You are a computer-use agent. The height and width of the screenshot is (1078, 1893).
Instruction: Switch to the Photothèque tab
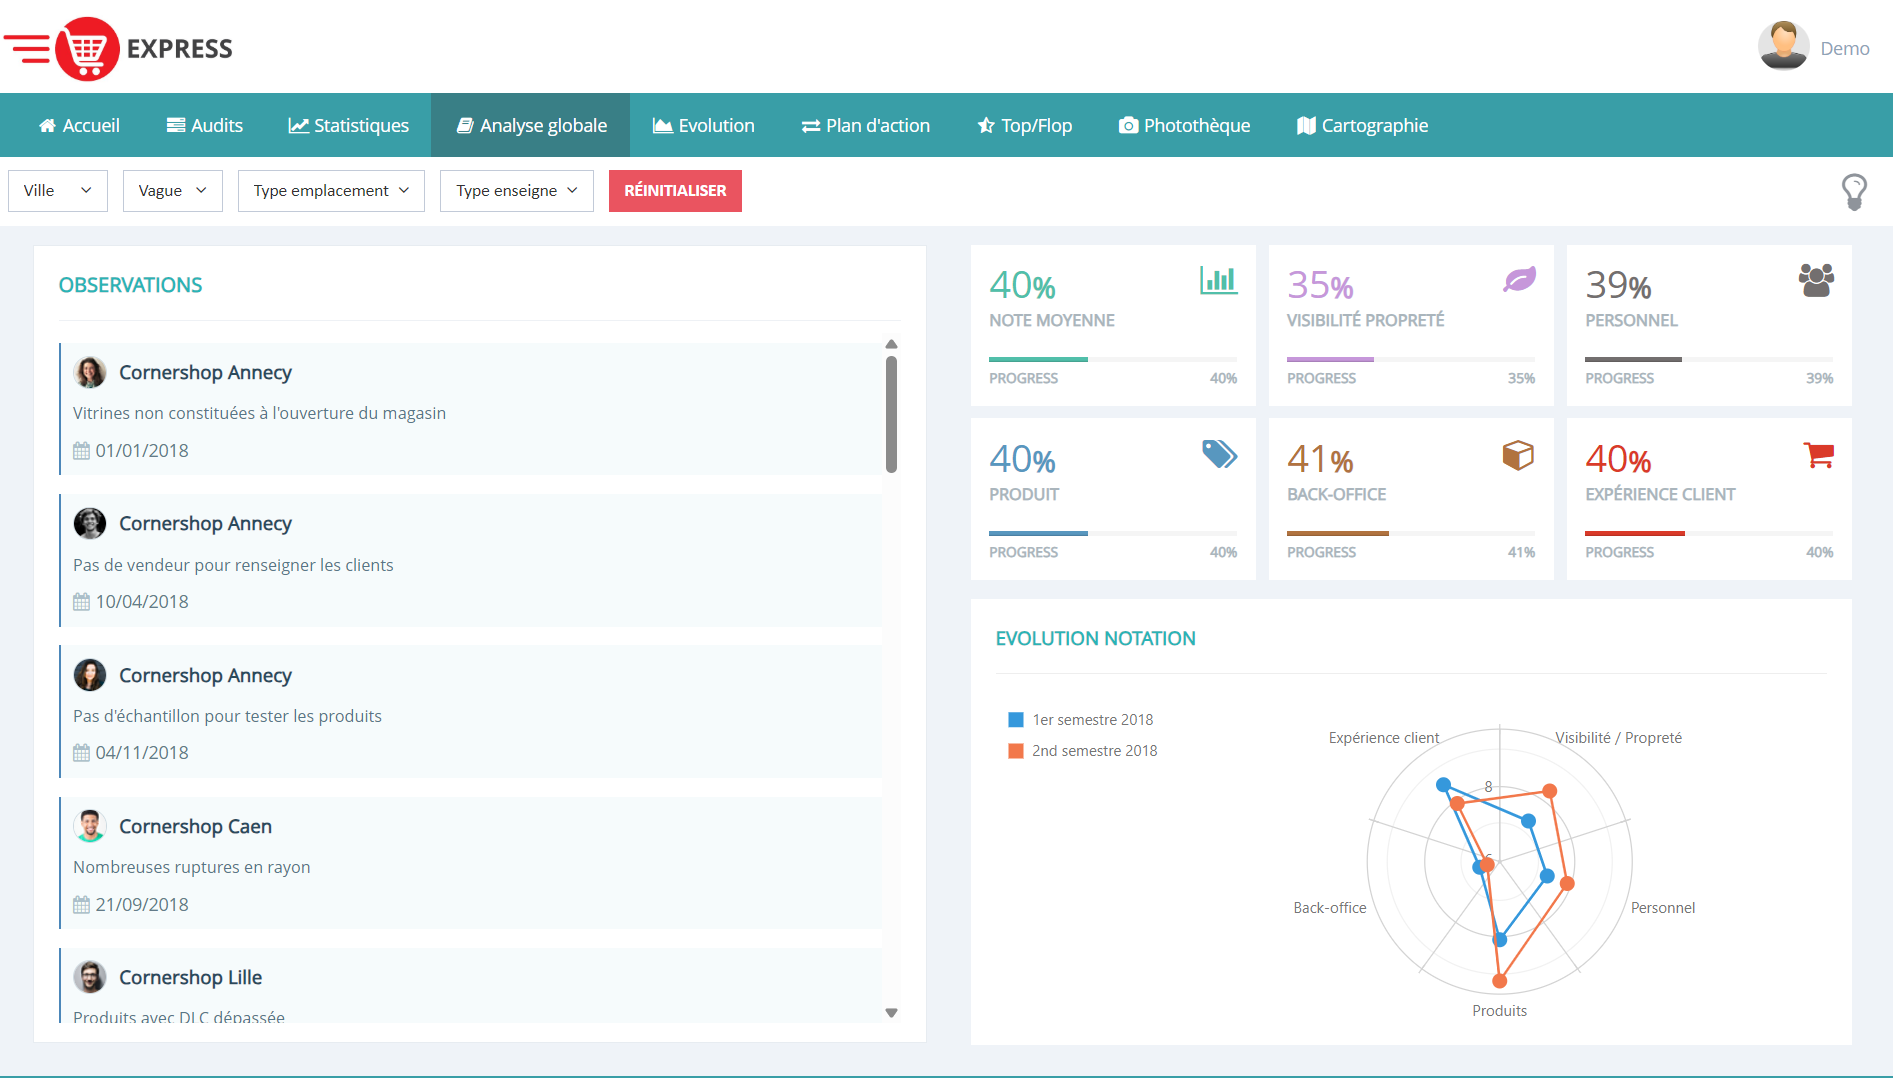pos(1184,124)
